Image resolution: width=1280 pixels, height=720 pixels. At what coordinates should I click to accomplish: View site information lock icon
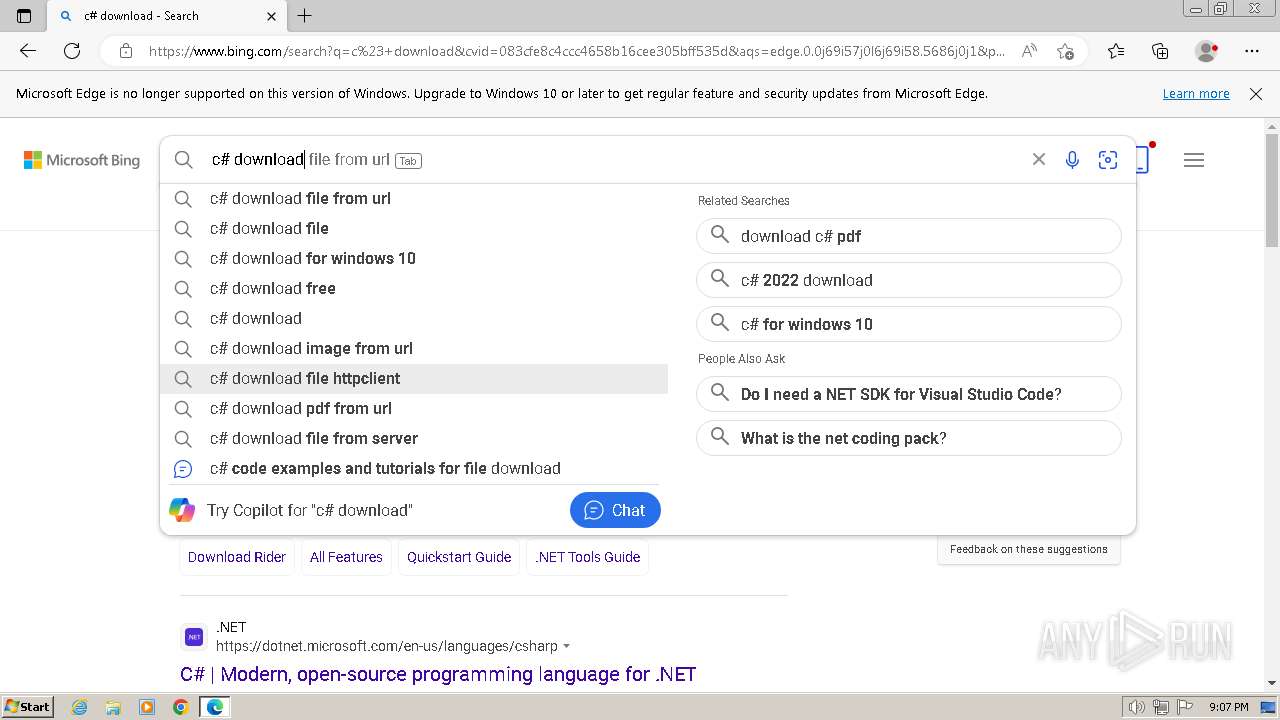[x=125, y=51]
